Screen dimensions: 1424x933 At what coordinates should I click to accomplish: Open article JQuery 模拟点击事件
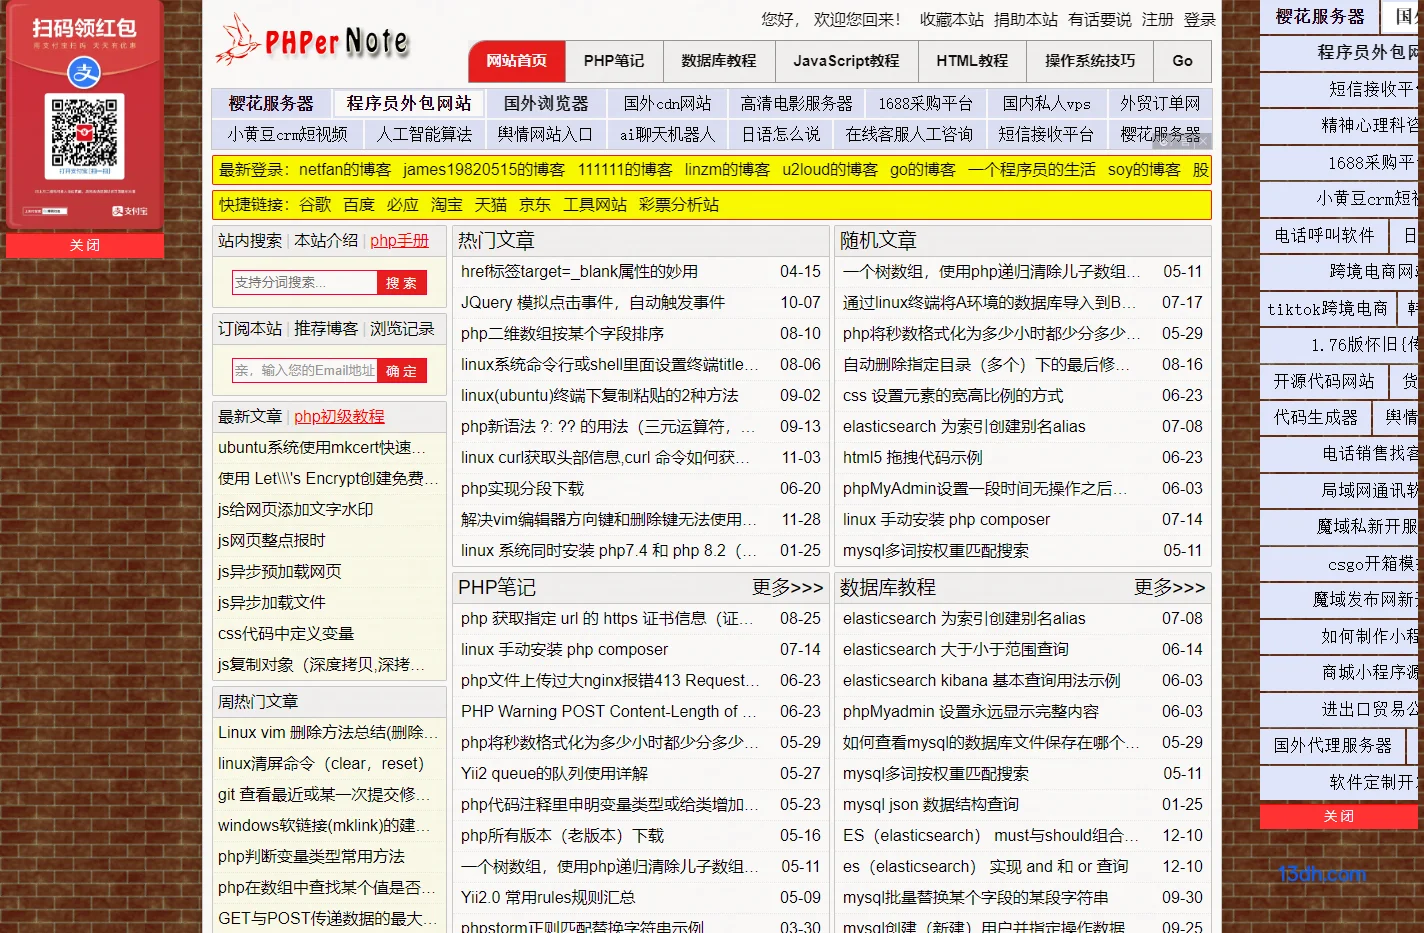[593, 303]
